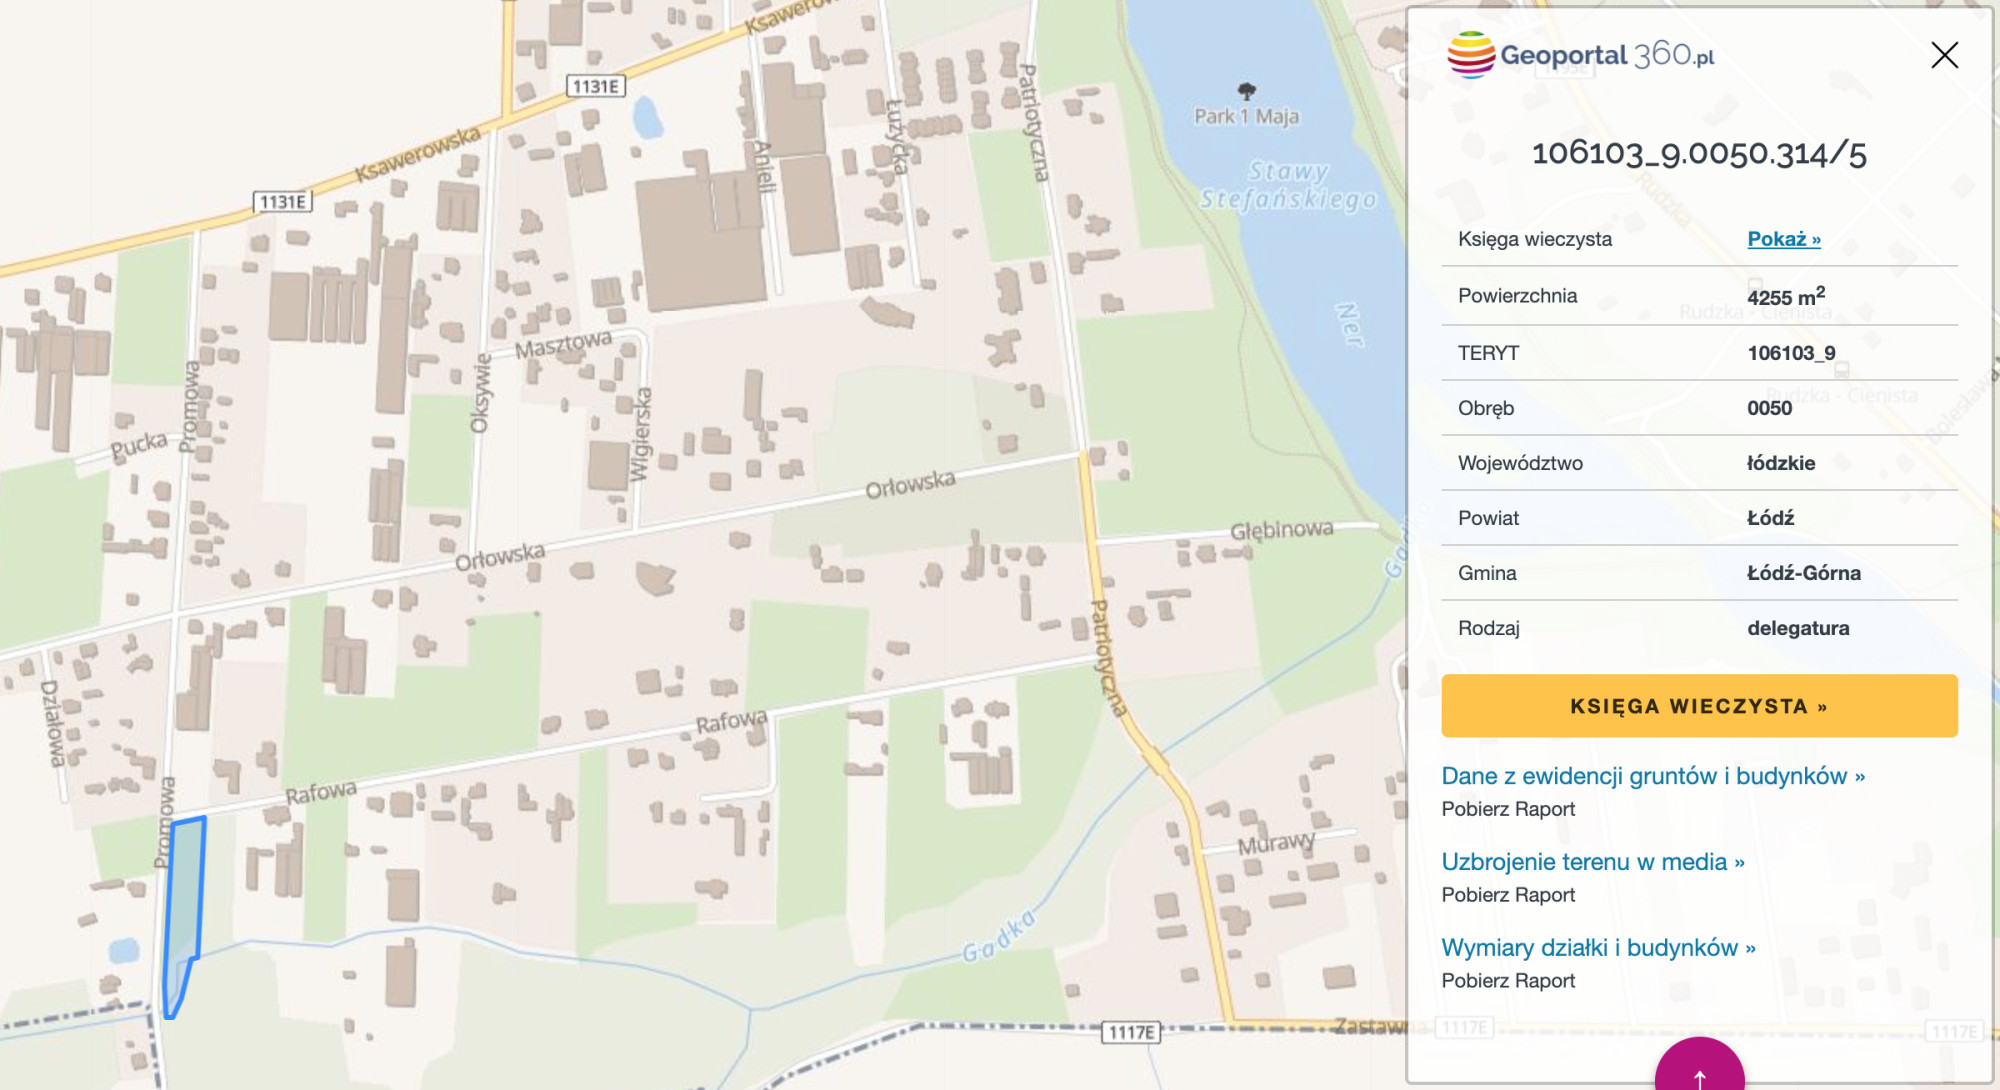Click the 1117E road shield at bottom

1131,1032
